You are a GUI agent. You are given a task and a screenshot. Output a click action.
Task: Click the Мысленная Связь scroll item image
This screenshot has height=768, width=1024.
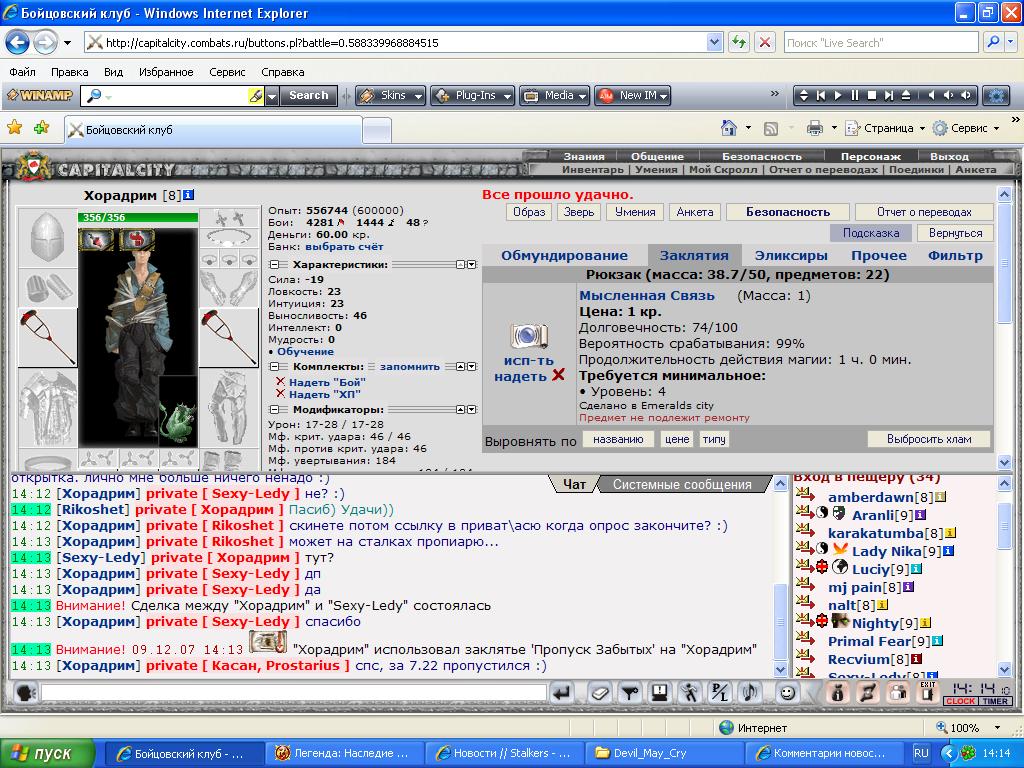(529, 336)
